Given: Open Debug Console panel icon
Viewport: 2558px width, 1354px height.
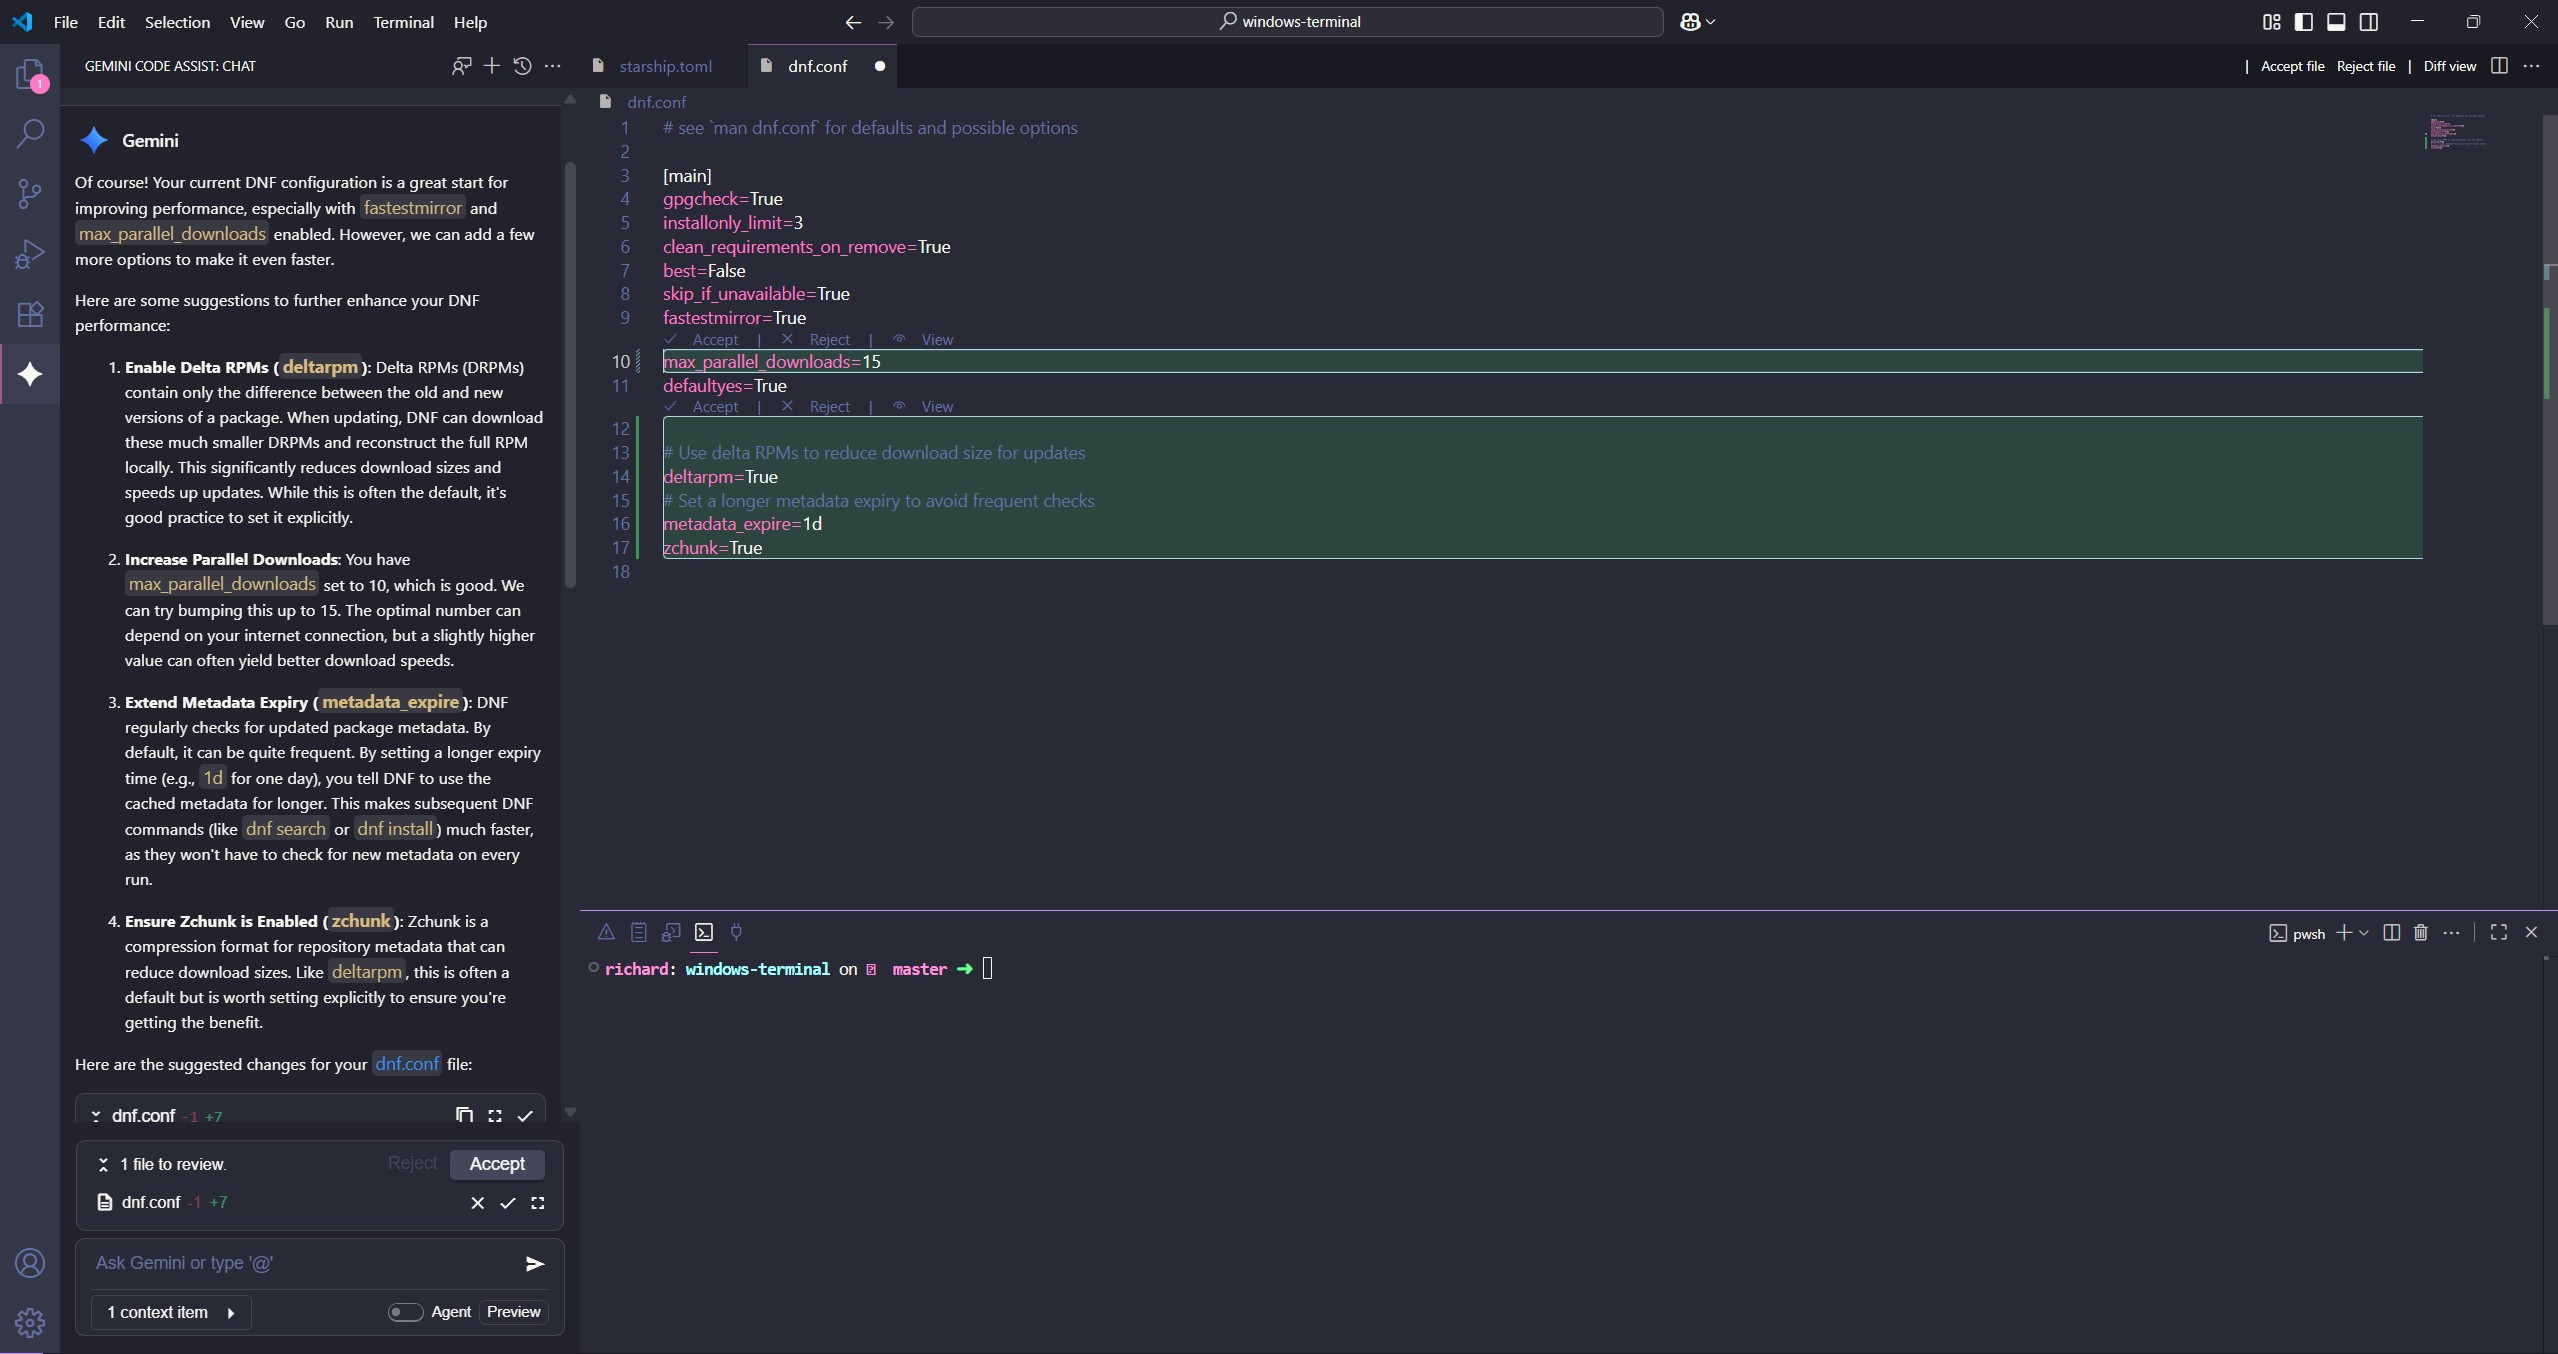Looking at the screenshot, I should (x=671, y=932).
